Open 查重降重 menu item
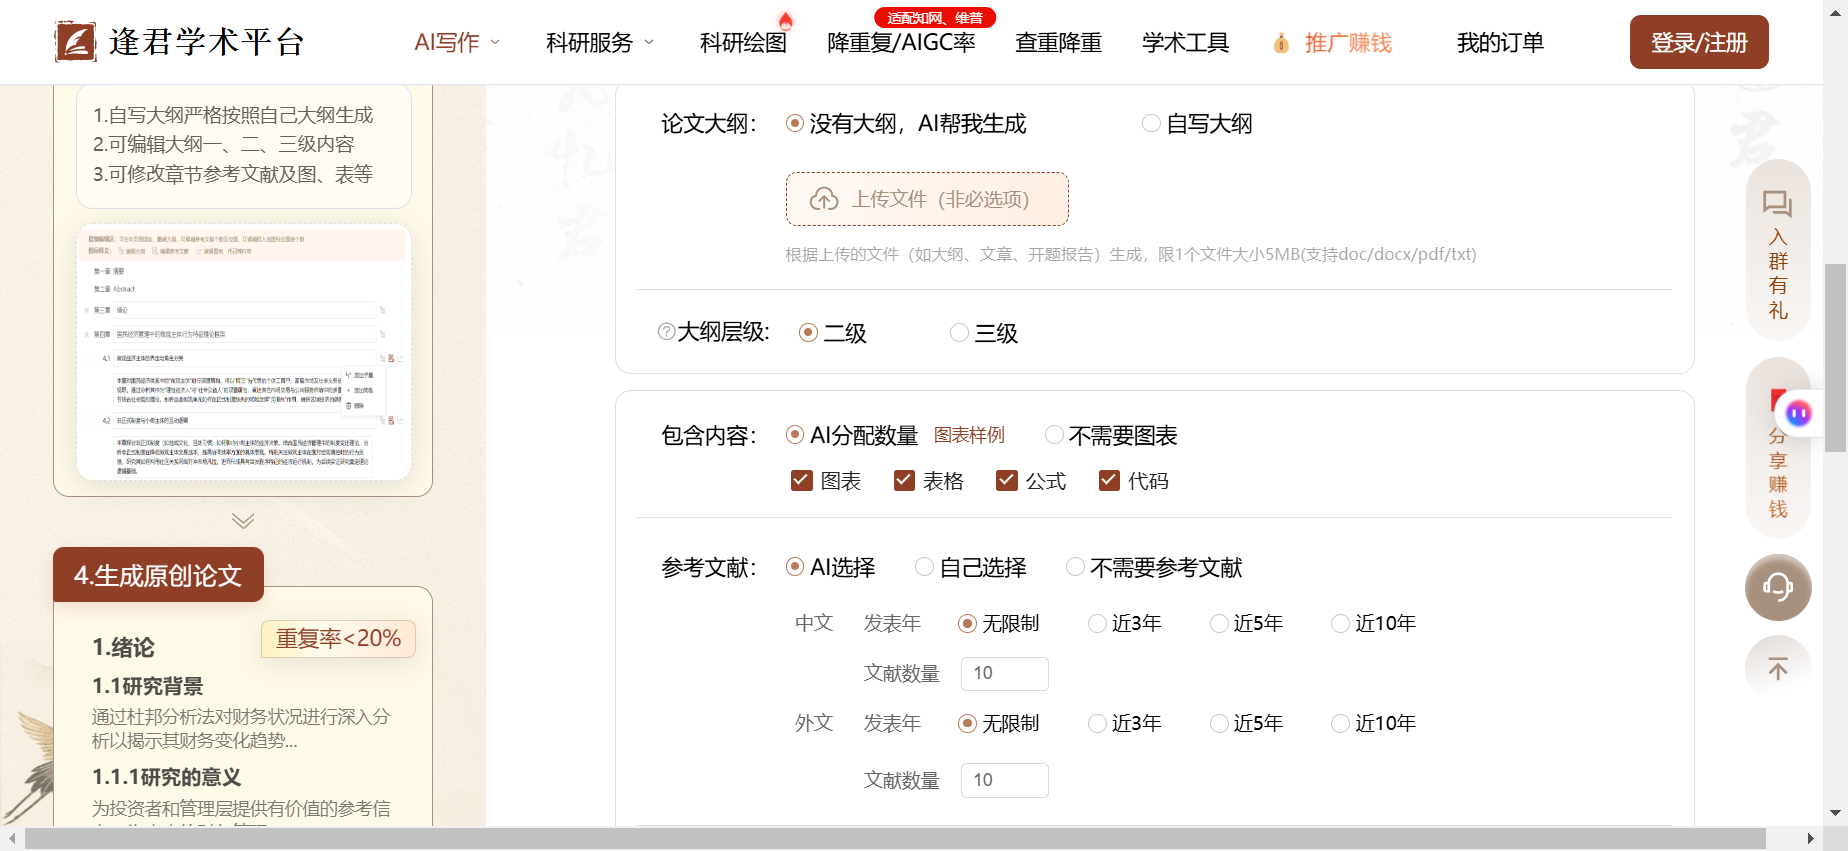Image resolution: width=1848 pixels, height=851 pixels. [x=1058, y=43]
